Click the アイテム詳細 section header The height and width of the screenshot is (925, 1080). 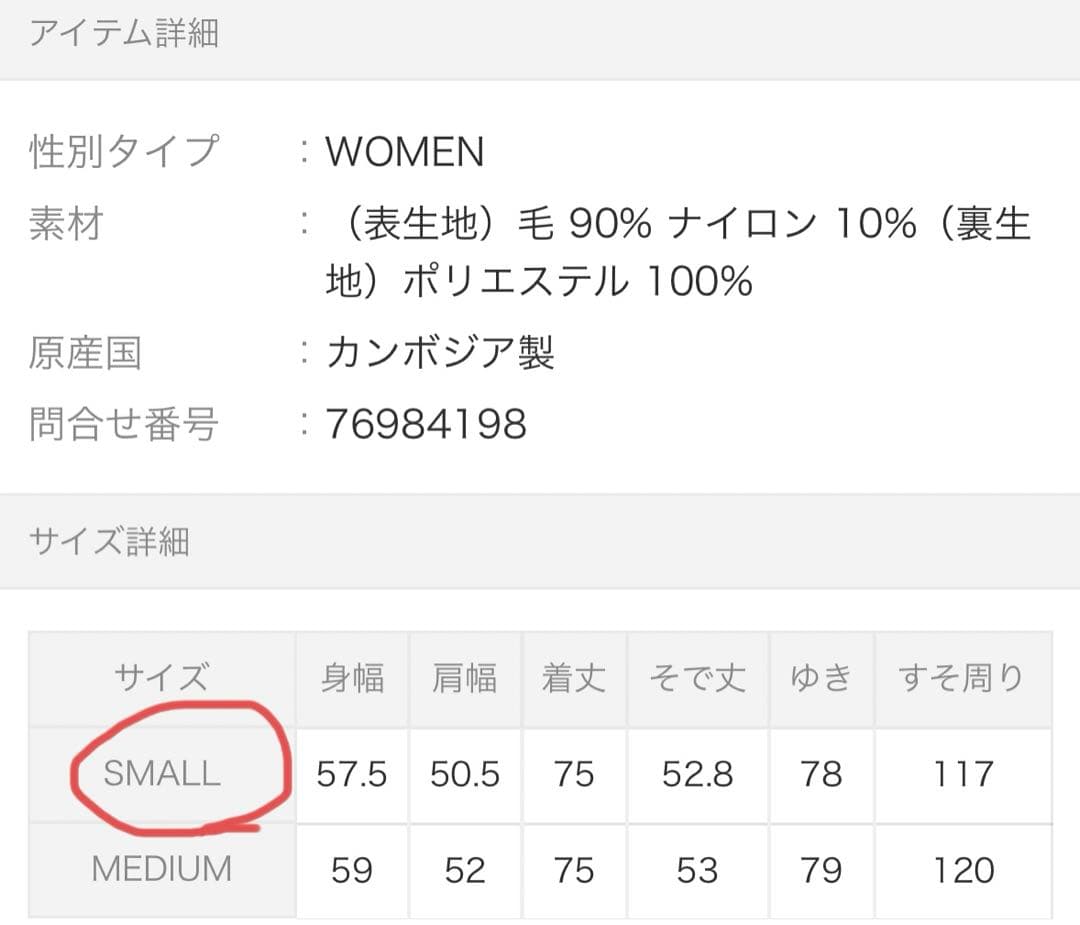pyautogui.click(x=124, y=35)
